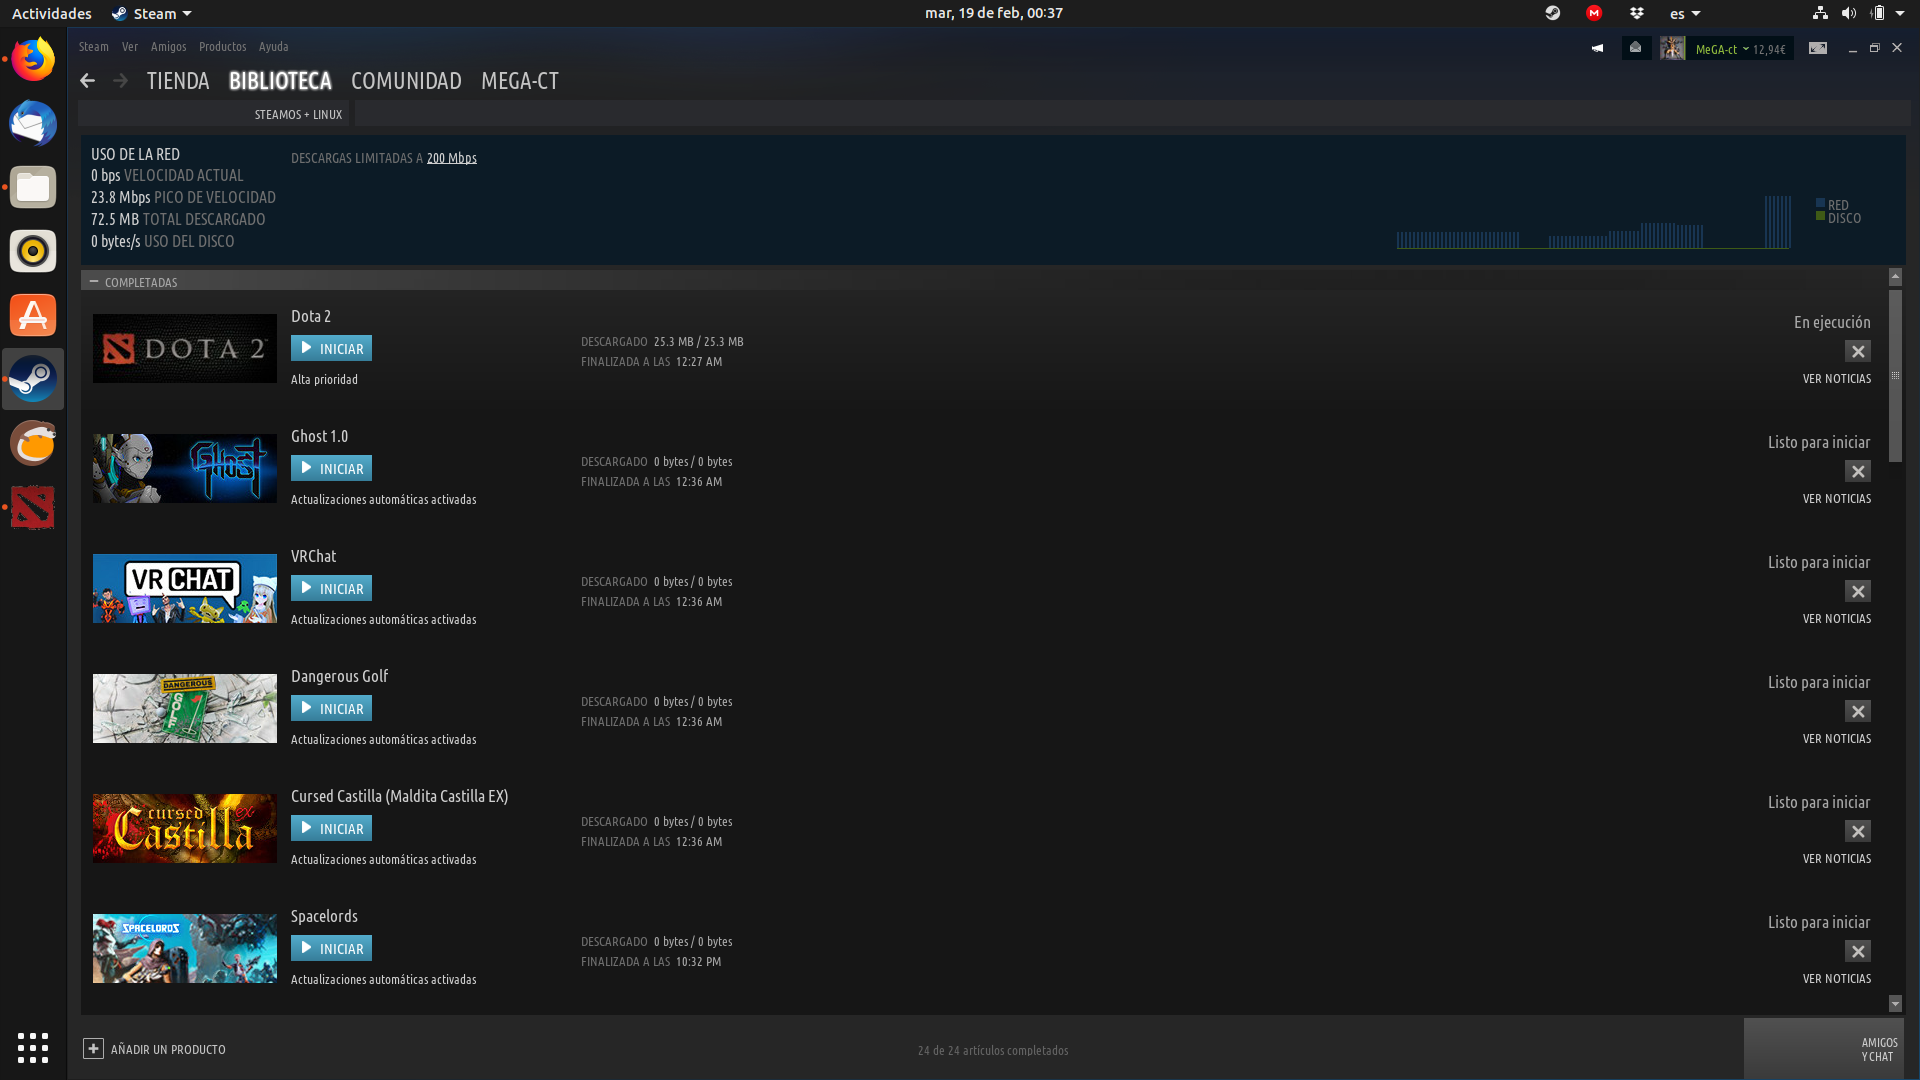The height and width of the screenshot is (1080, 1920).
Task: Remove Ghost 1.0 from the completed list
Action: click(1858, 471)
